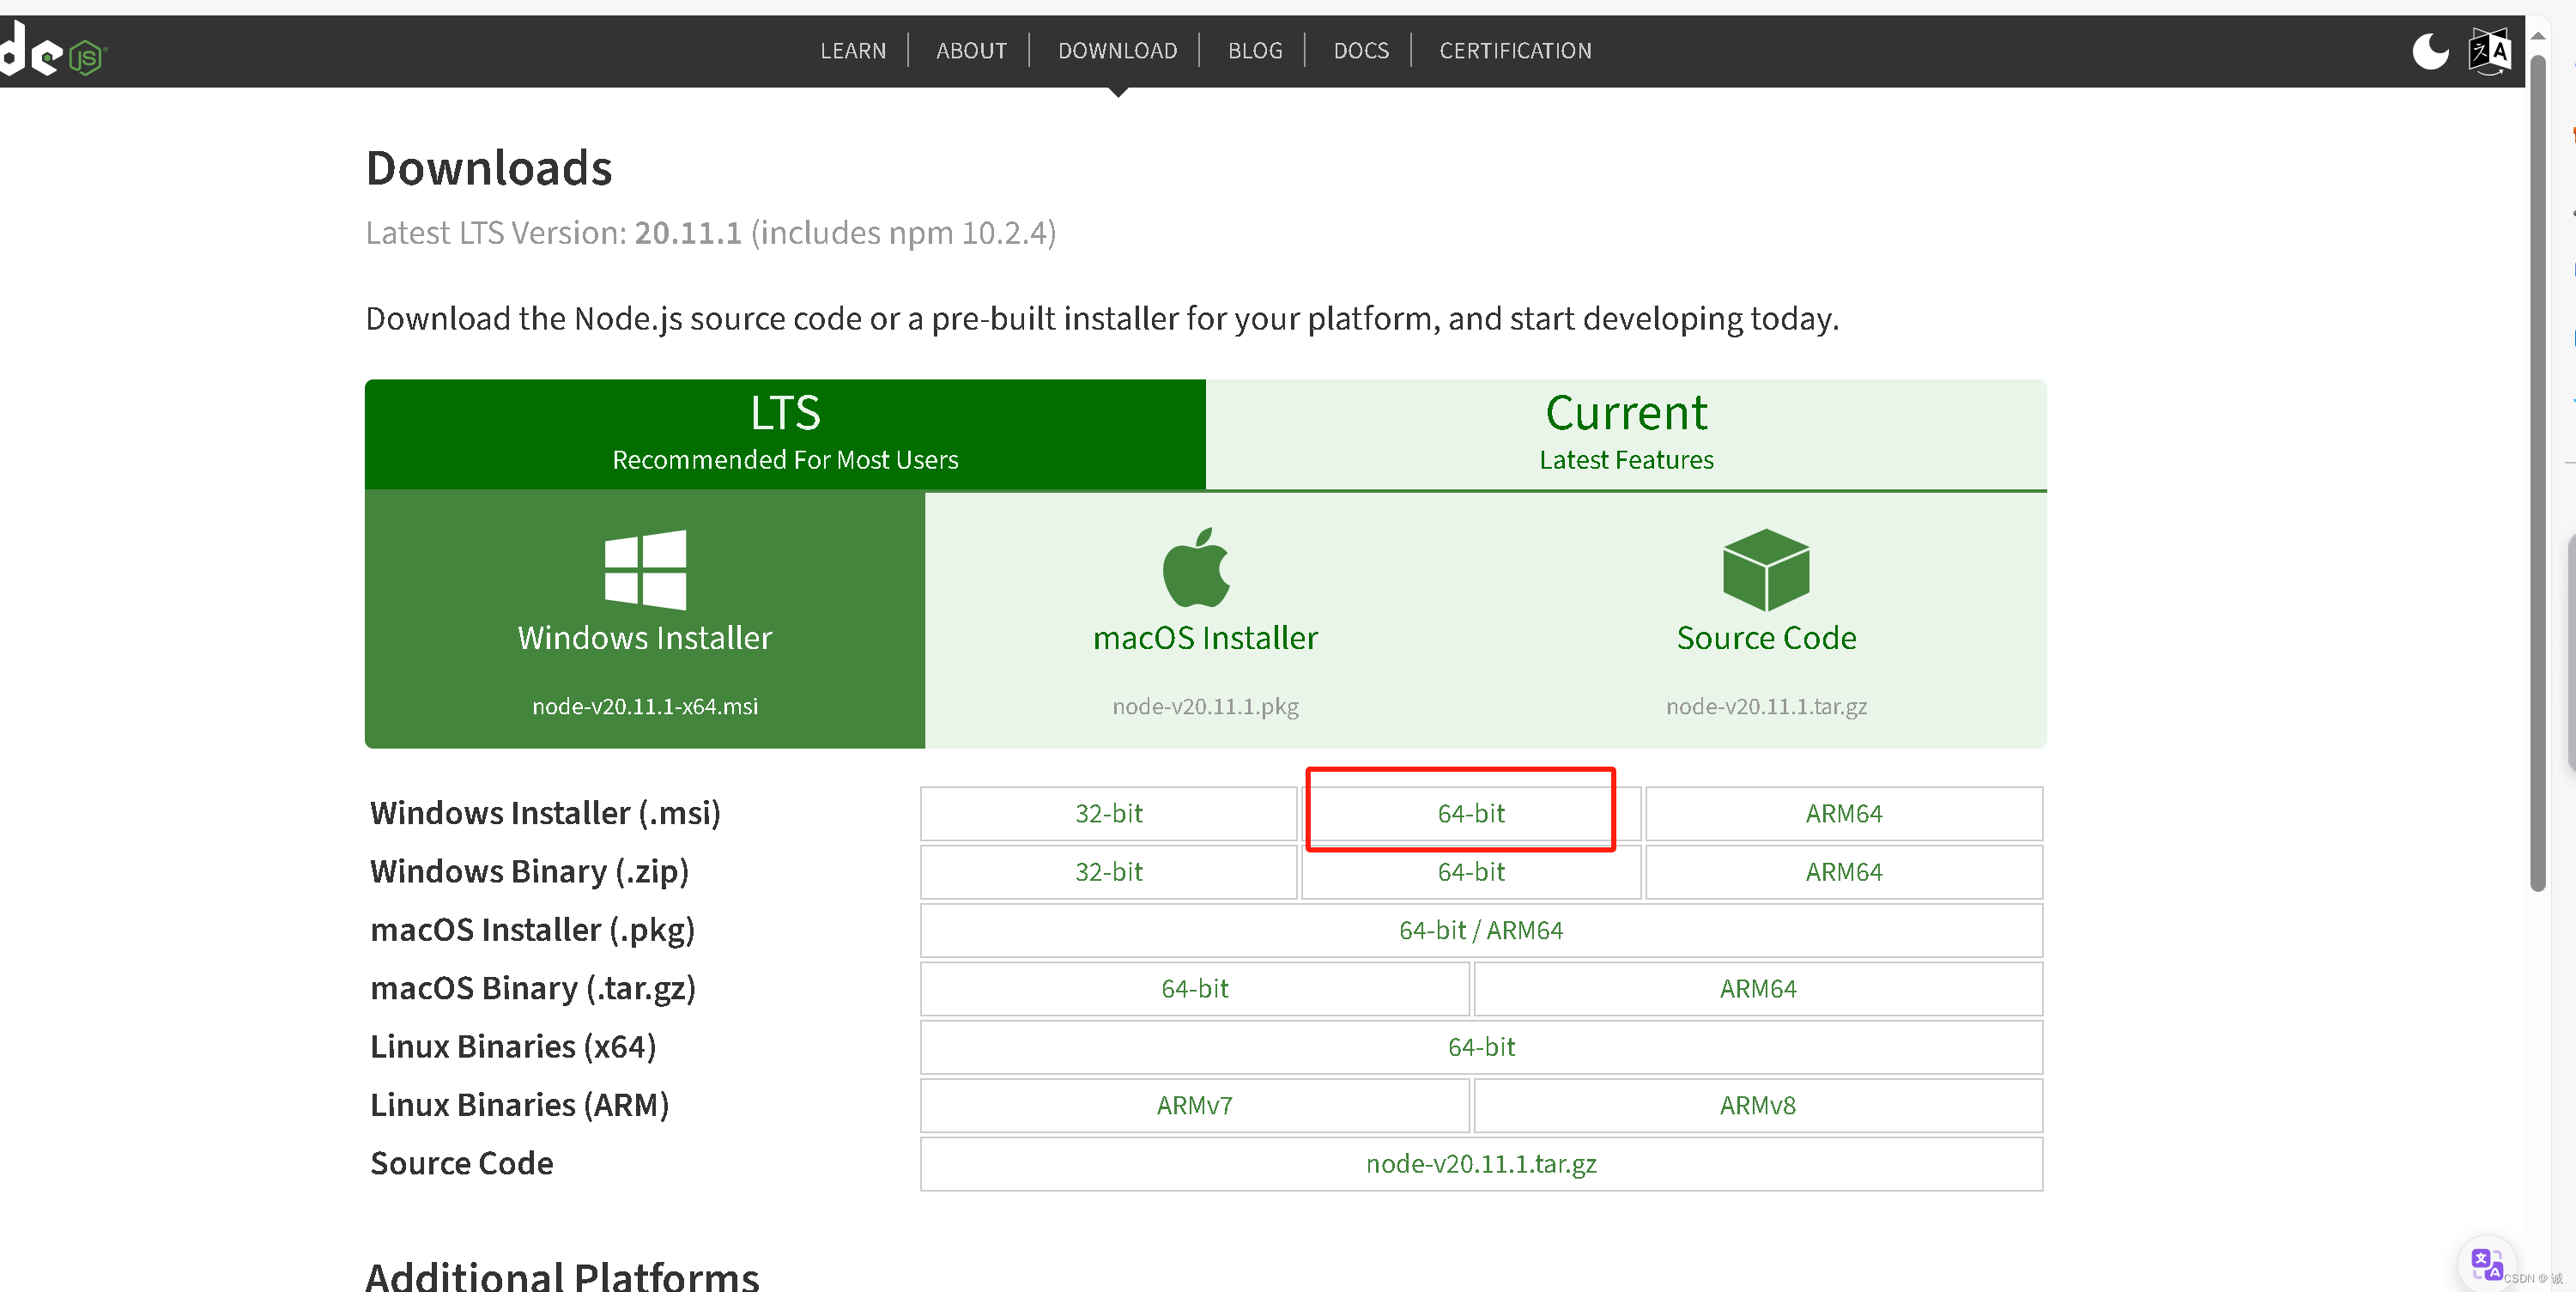Screen dimensions: 2576x1292
Task: Open the DOWNLOAD menu item
Action: tap(1117, 51)
